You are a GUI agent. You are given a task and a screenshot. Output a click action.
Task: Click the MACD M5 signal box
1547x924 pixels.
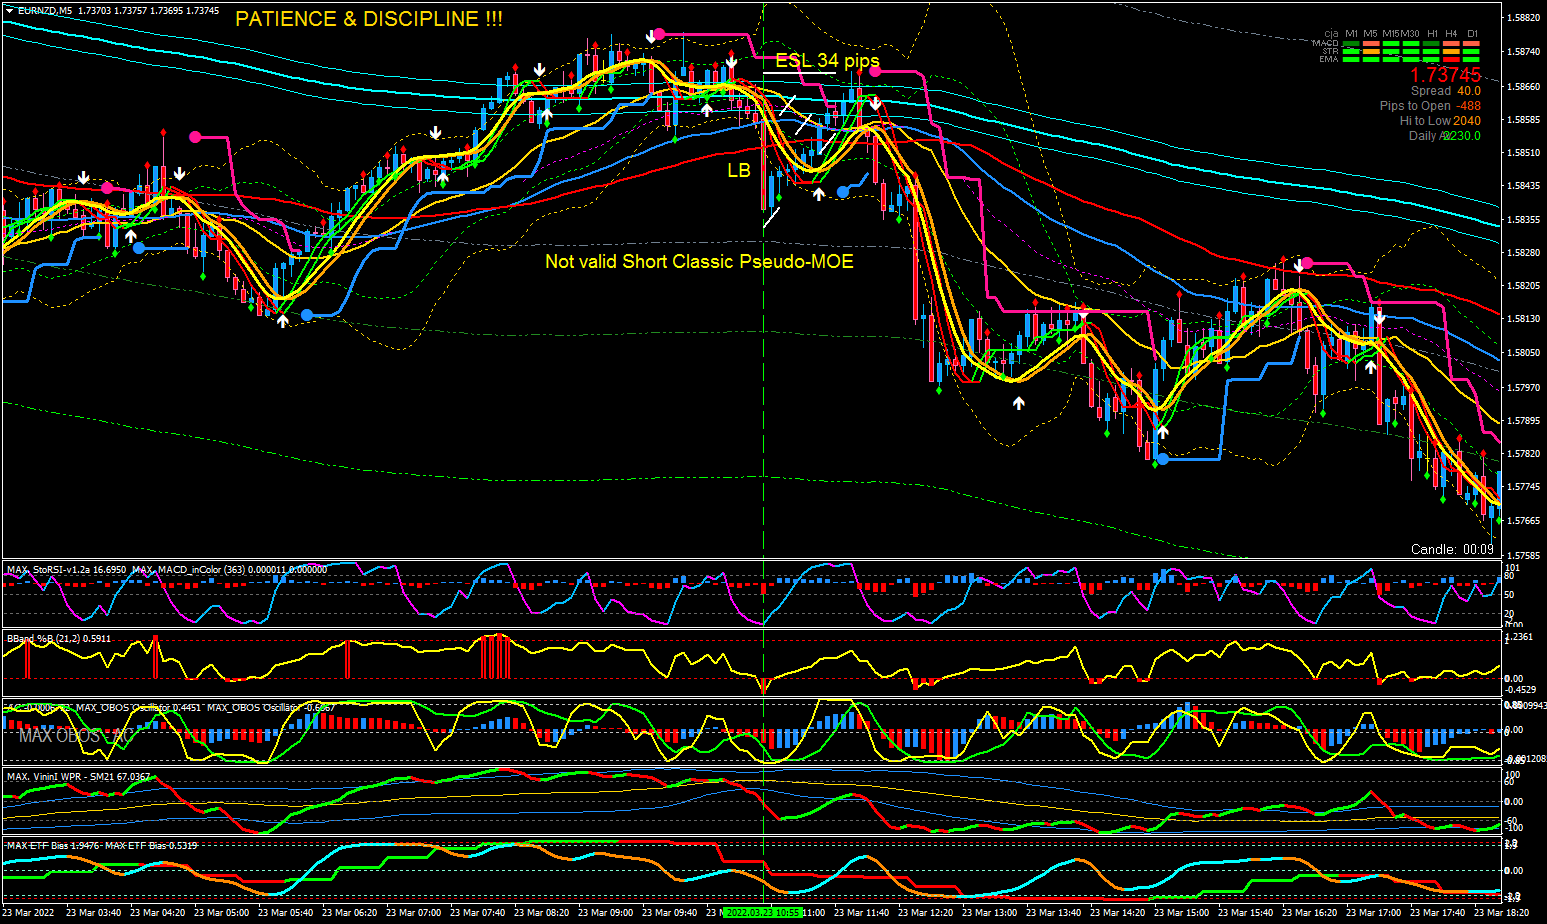pos(1370,44)
